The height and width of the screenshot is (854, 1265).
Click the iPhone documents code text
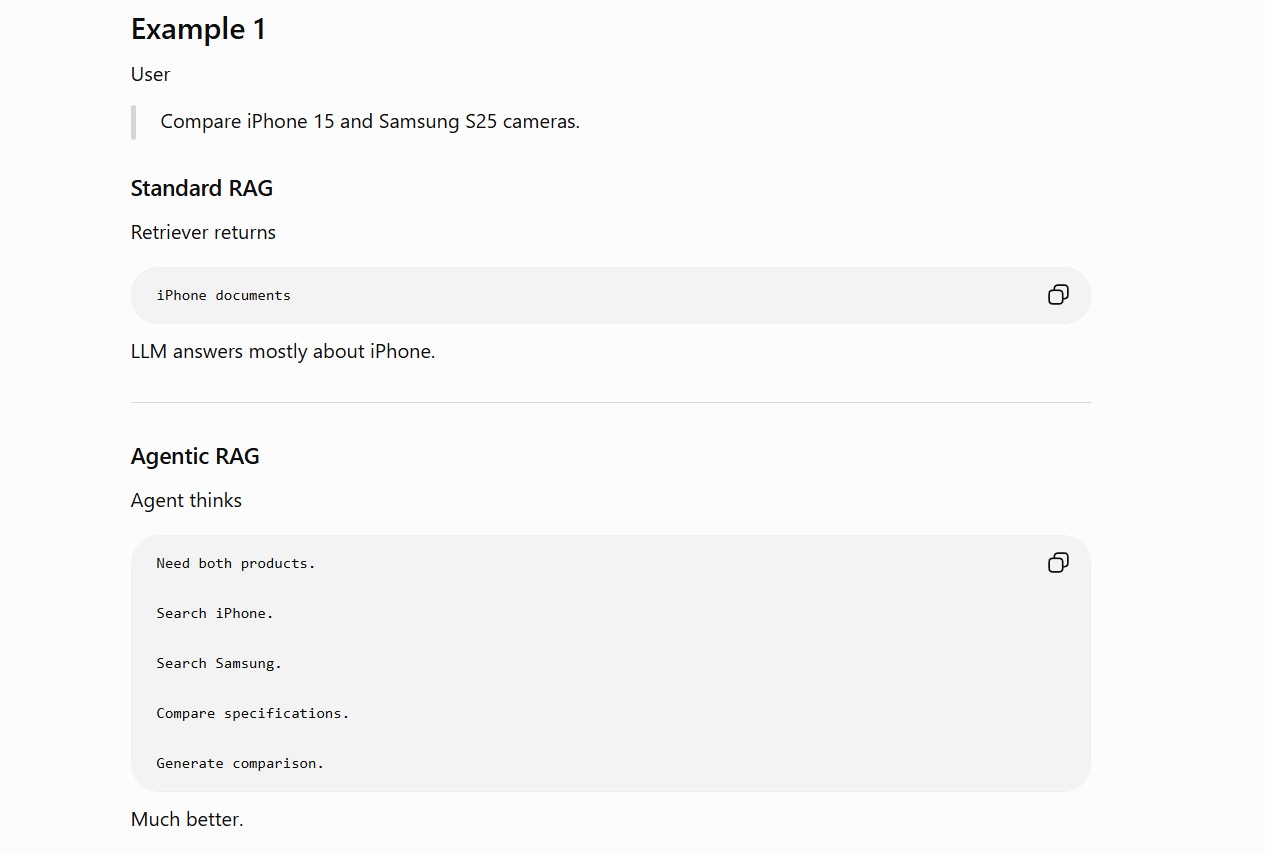pyautogui.click(x=224, y=295)
